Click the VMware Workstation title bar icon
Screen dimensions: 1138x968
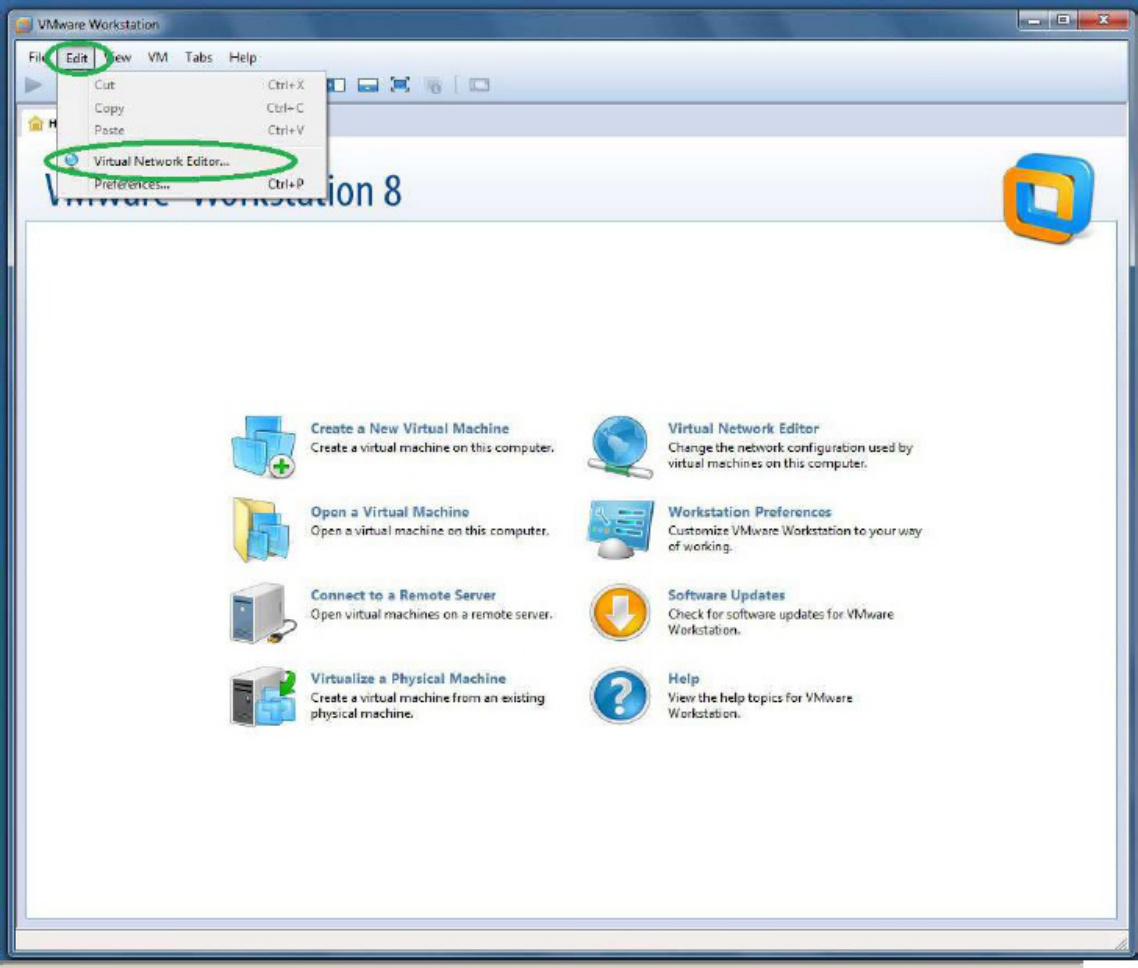tap(24, 25)
